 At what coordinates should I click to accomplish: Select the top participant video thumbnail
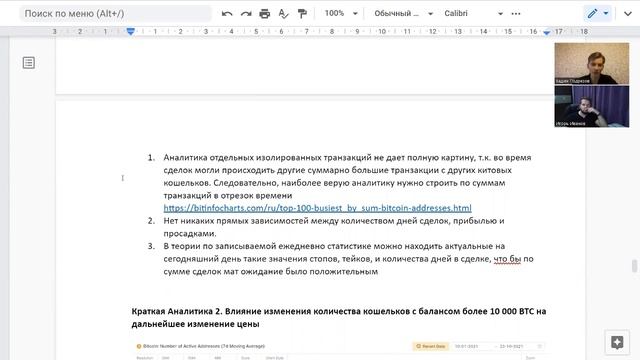tap(591, 63)
